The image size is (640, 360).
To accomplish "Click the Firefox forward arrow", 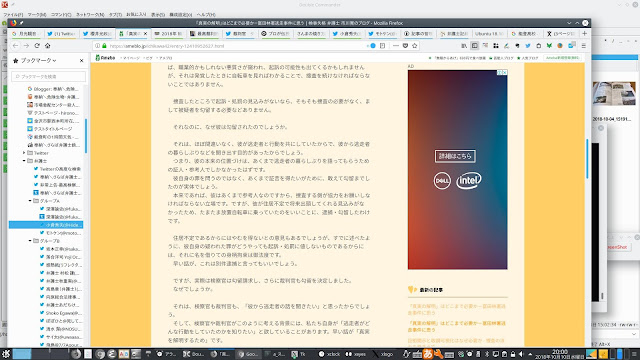I will [x=26, y=46].
